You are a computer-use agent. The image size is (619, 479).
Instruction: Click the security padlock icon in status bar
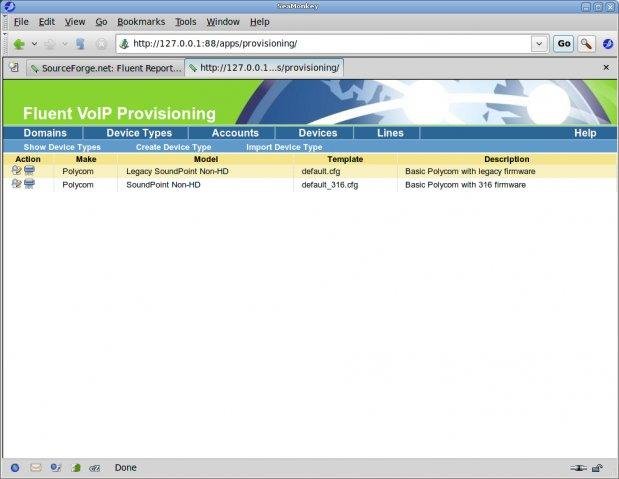597,468
